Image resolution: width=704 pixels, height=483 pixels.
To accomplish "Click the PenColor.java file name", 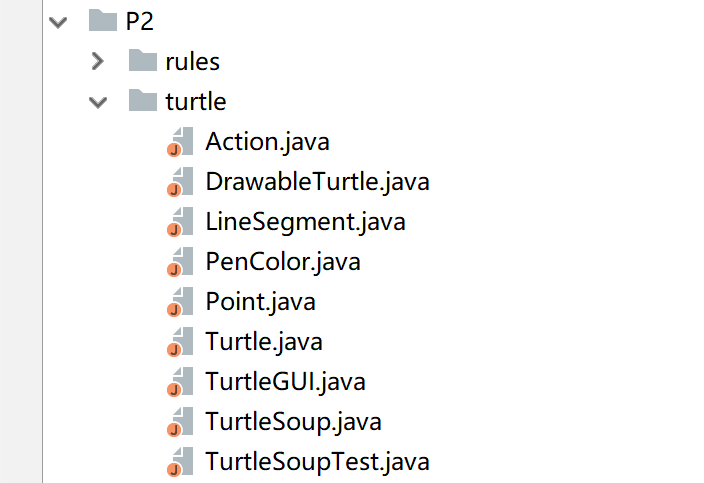I will [283, 262].
